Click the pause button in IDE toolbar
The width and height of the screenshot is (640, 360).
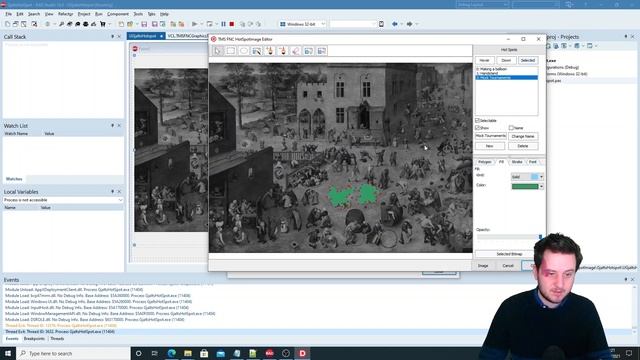[x=223, y=24]
